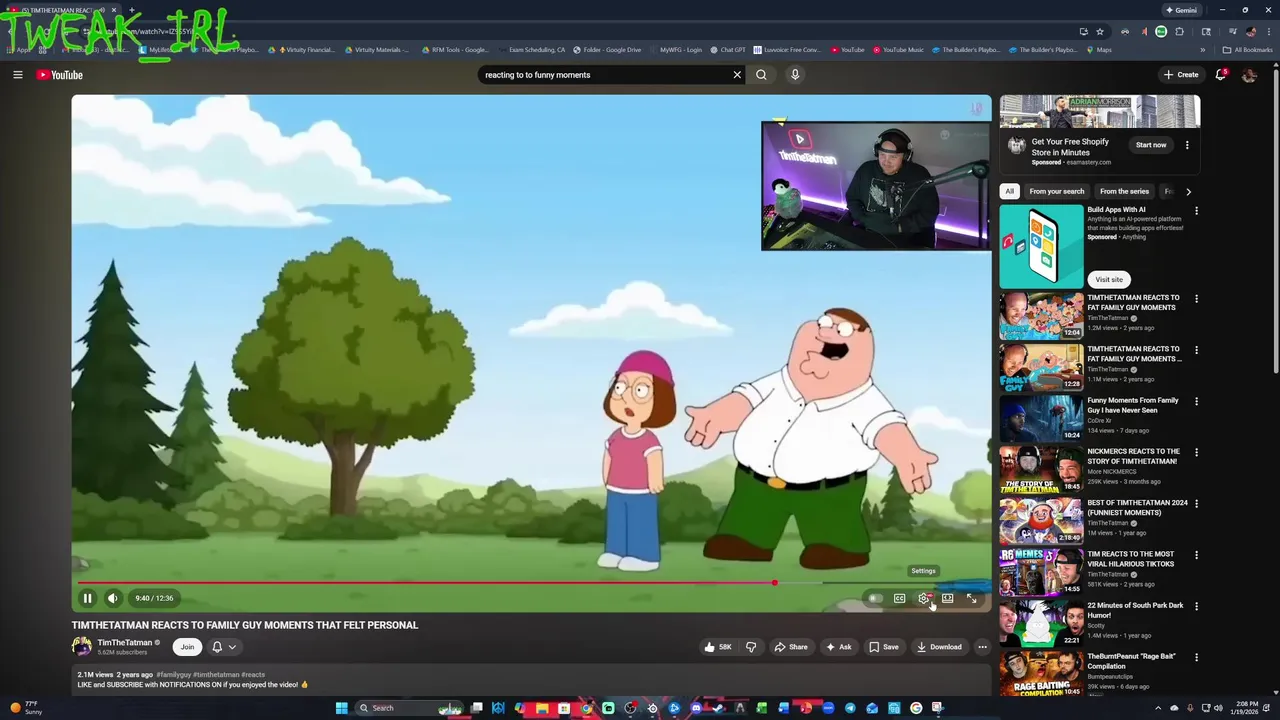This screenshot has height=720, width=1280.
Task: Click Visit site on Build Apps ad
Action: pyautogui.click(x=1109, y=280)
